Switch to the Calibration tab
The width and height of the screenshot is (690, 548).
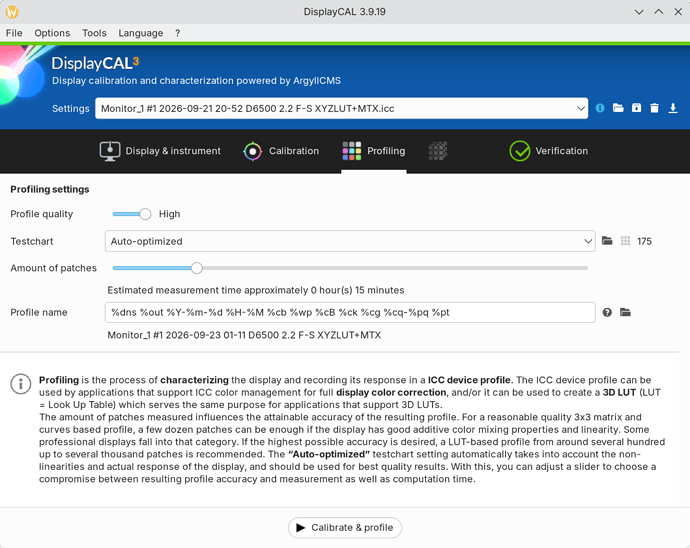coord(281,151)
